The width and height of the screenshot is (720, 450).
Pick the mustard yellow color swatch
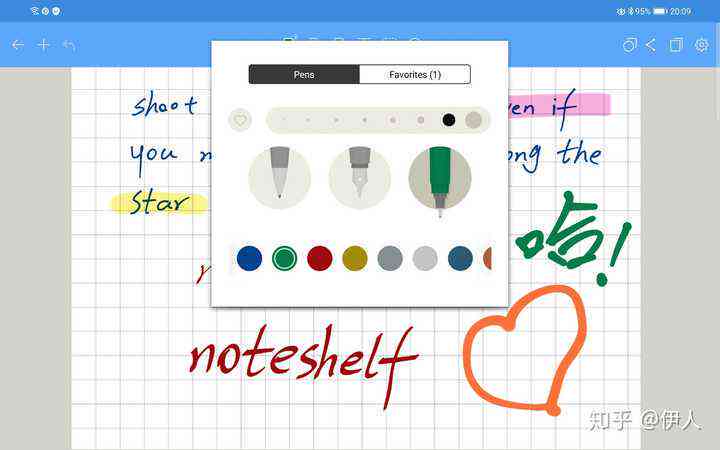pos(355,258)
